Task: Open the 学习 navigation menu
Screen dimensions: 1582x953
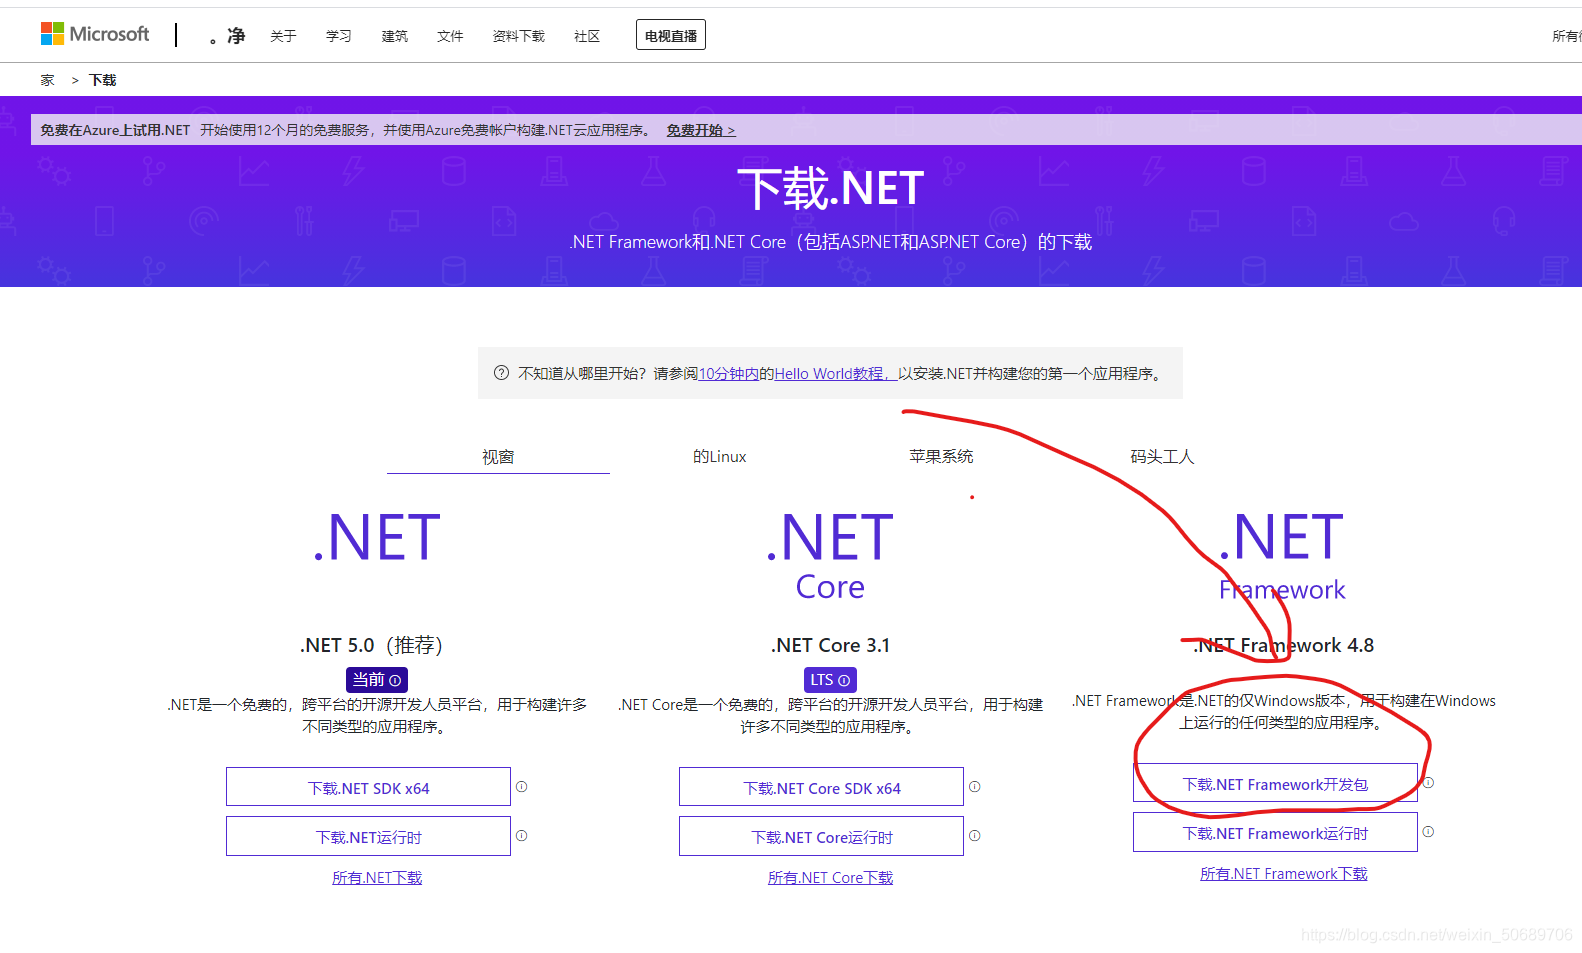Action: pos(339,36)
